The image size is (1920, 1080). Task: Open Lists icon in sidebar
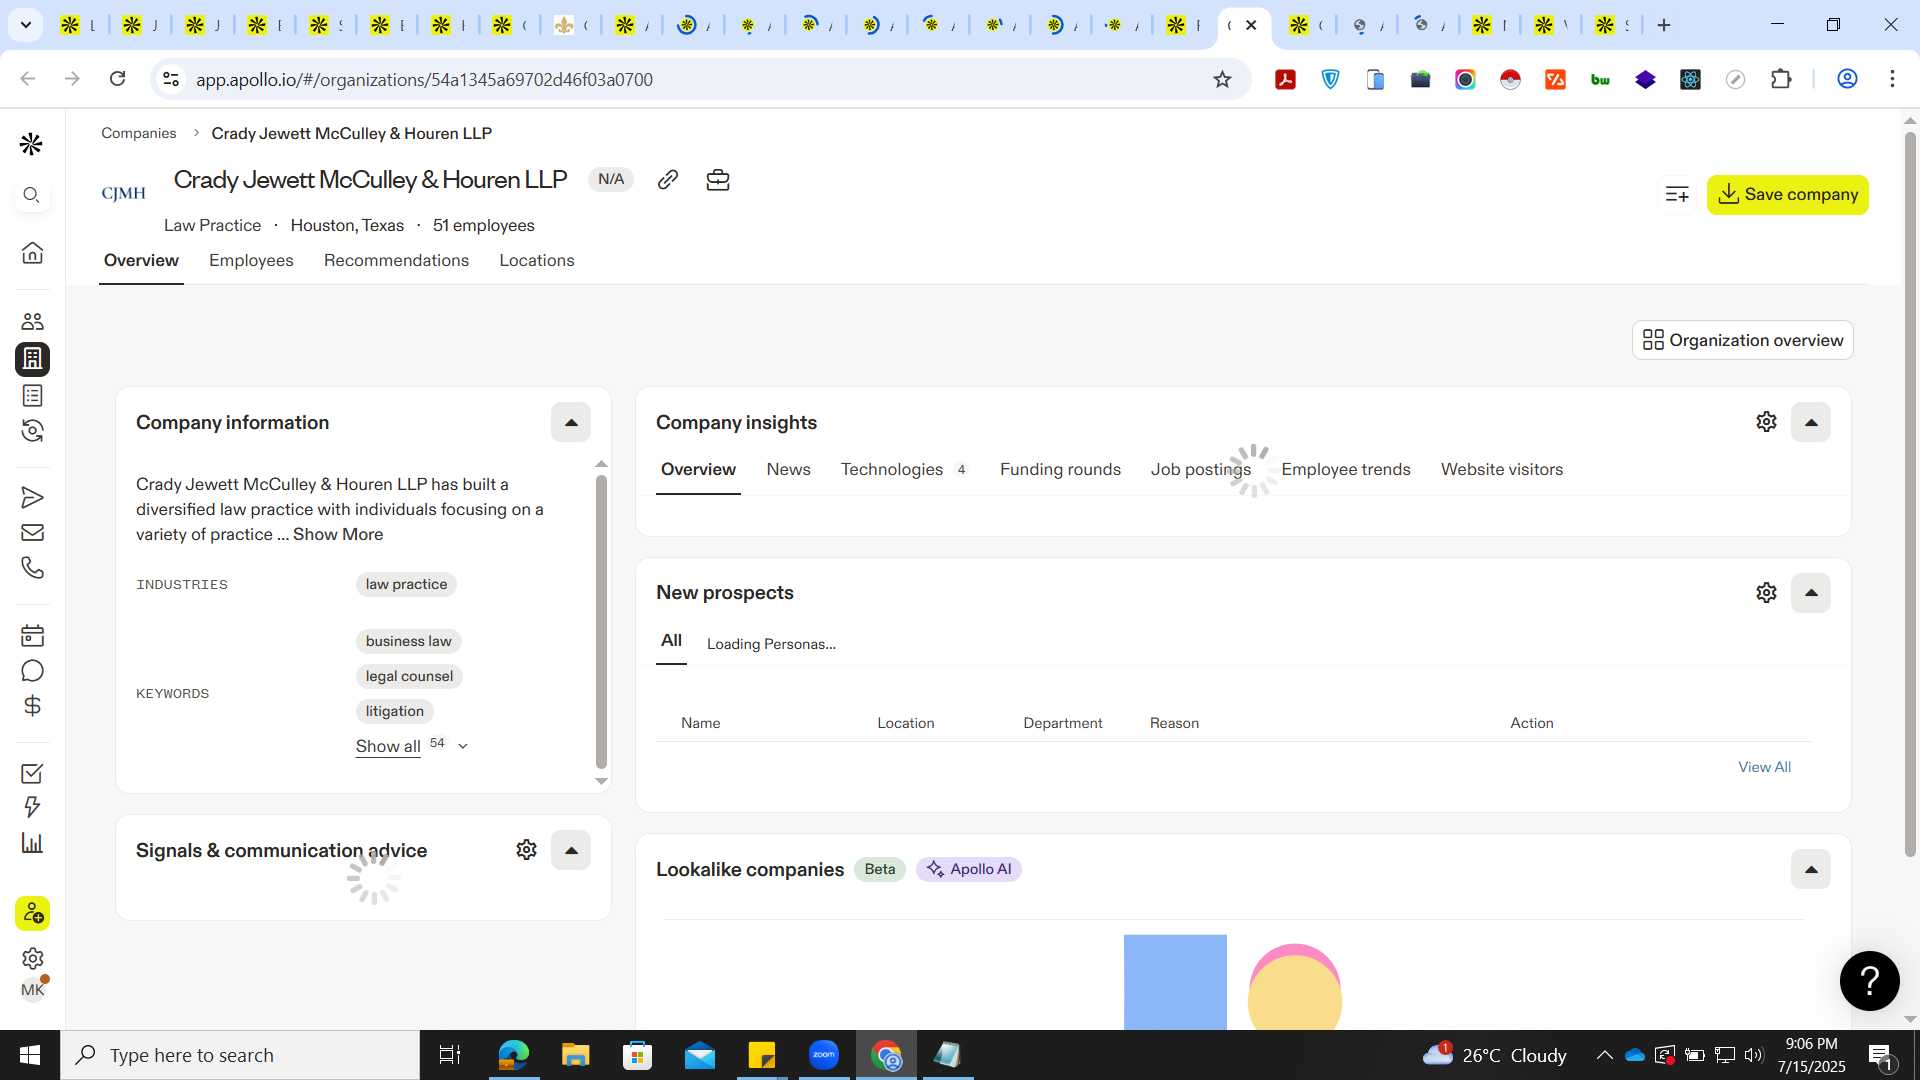tap(32, 396)
